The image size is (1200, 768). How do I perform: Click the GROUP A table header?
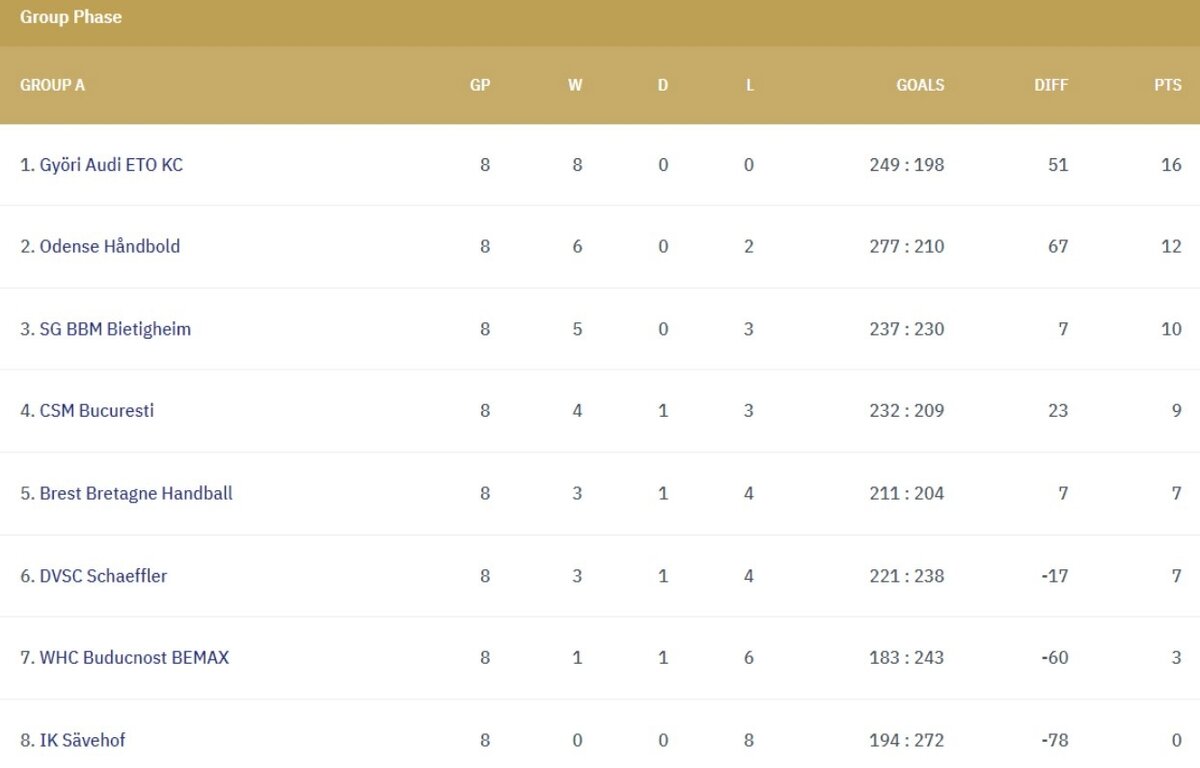53,85
